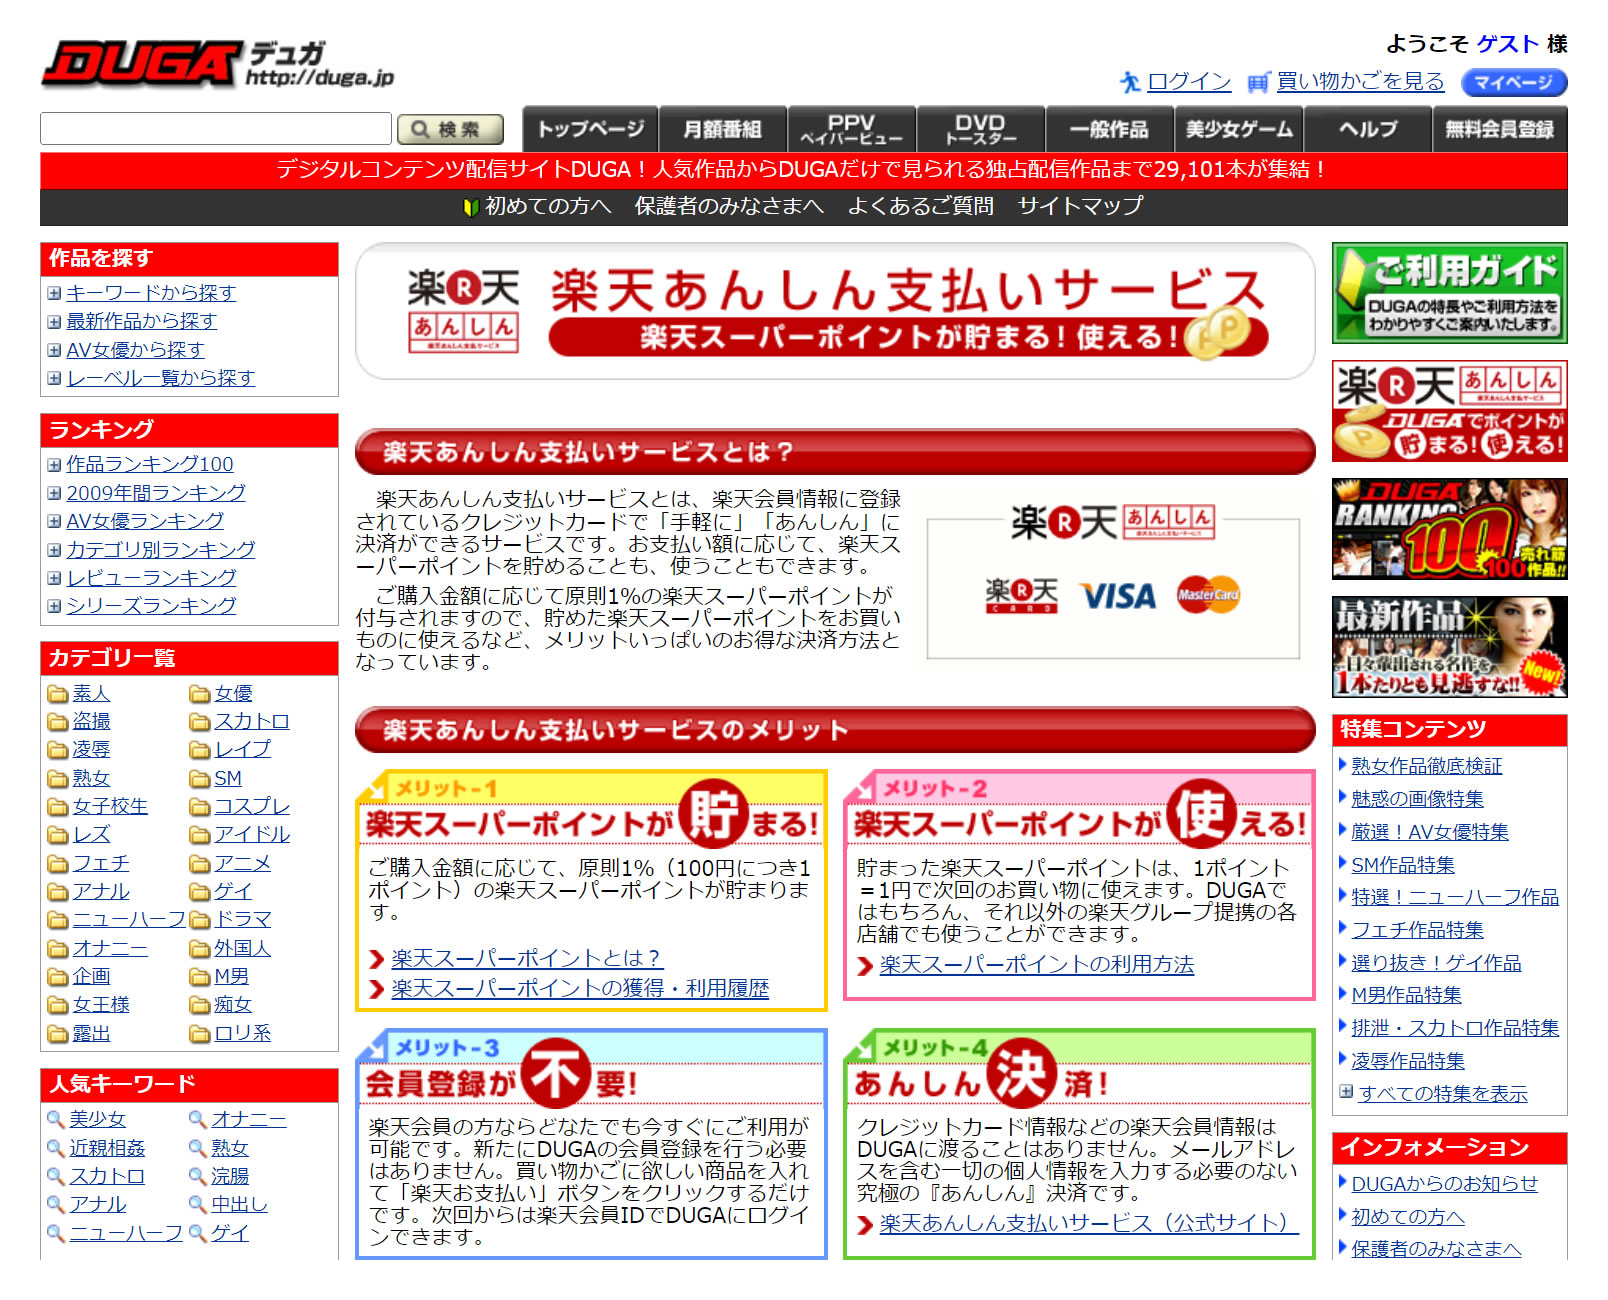Screen dimensions: 1608x1300
Task: Expand plus icon beside AV女優から探す
Action: (54, 351)
